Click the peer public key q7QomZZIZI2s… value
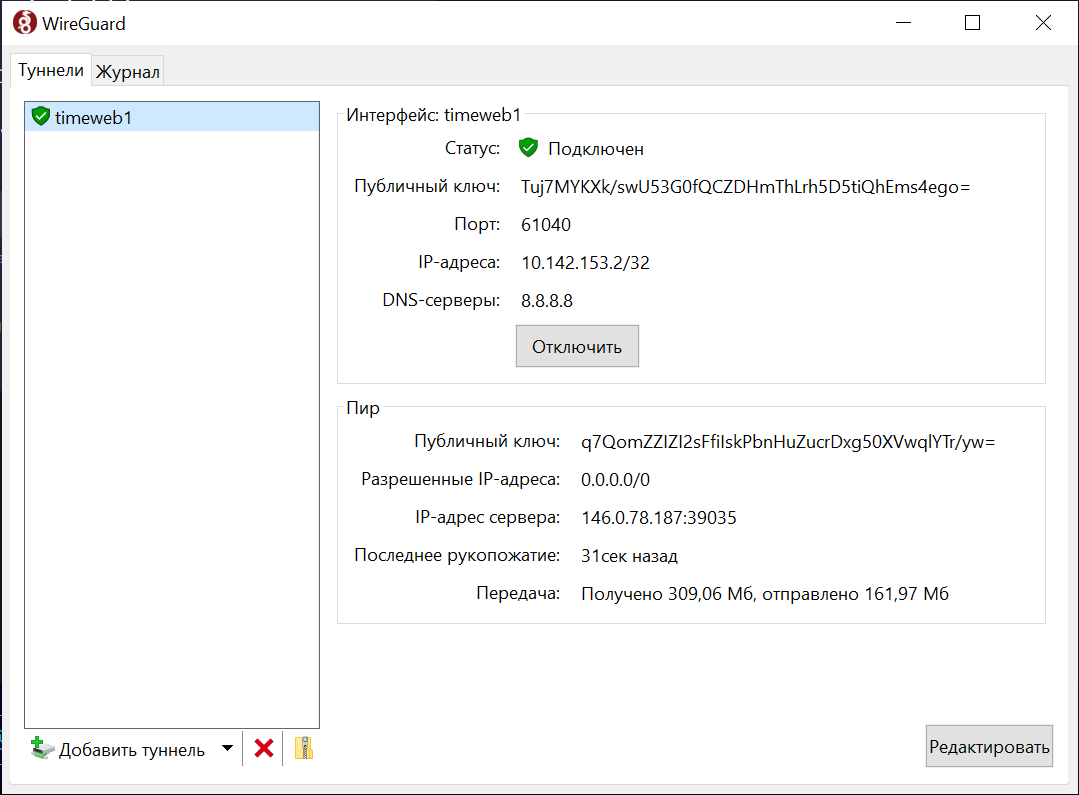 coord(788,442)
